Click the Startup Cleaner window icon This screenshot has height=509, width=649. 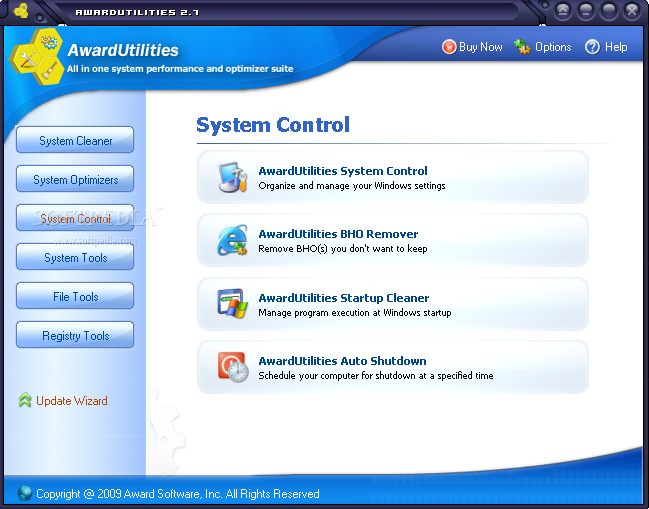tap(233, 304)
